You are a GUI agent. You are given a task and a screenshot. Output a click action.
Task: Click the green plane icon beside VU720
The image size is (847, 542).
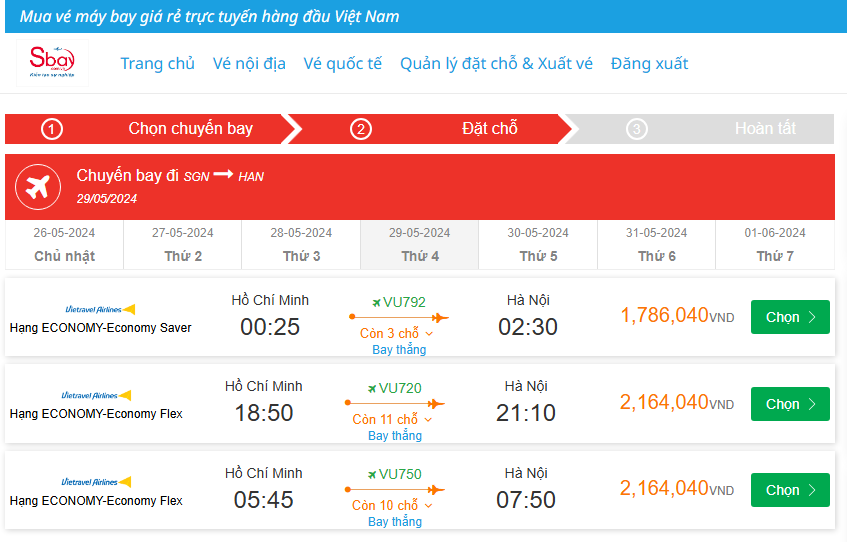tap(373, 388)
